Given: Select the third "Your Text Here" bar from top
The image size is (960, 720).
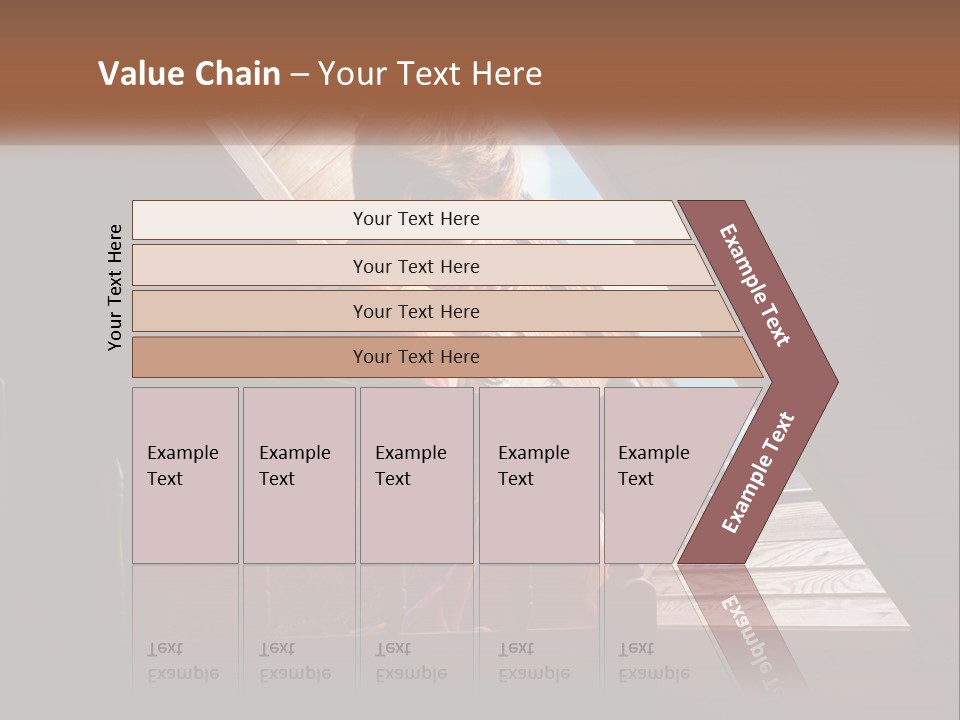Looking at the screenshot, I should (416, 311).
